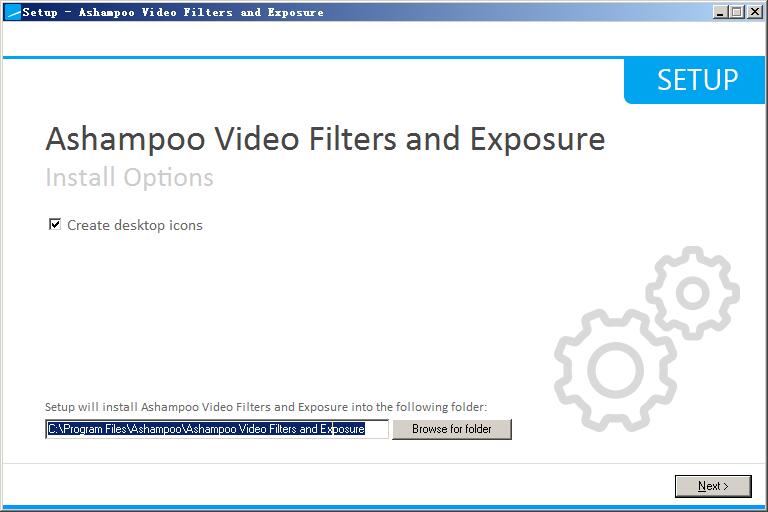Screen dimensions: 768x512
Task: Open the title bar system menu icon
Action: pyautogui.click(x=12, y=12)
